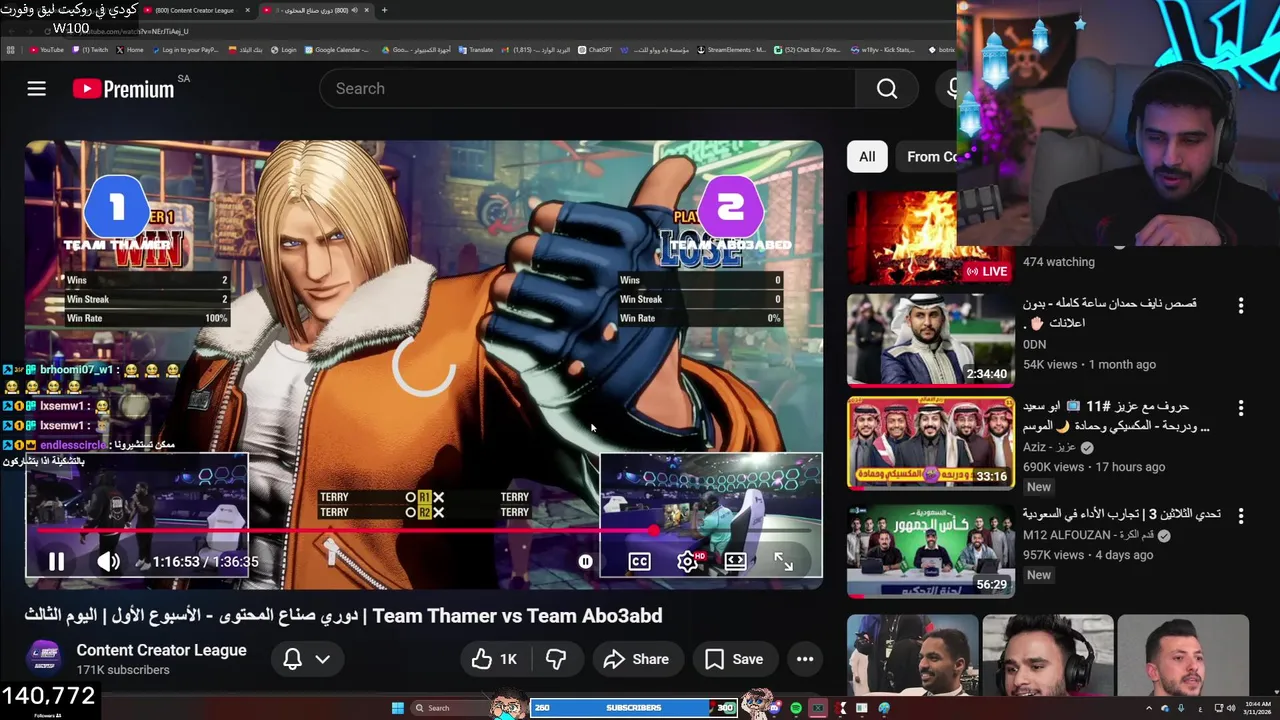Viewport: 1280px width, 720px height.
Task: Close the active YouTube browser tab
Action: point(366,10)
